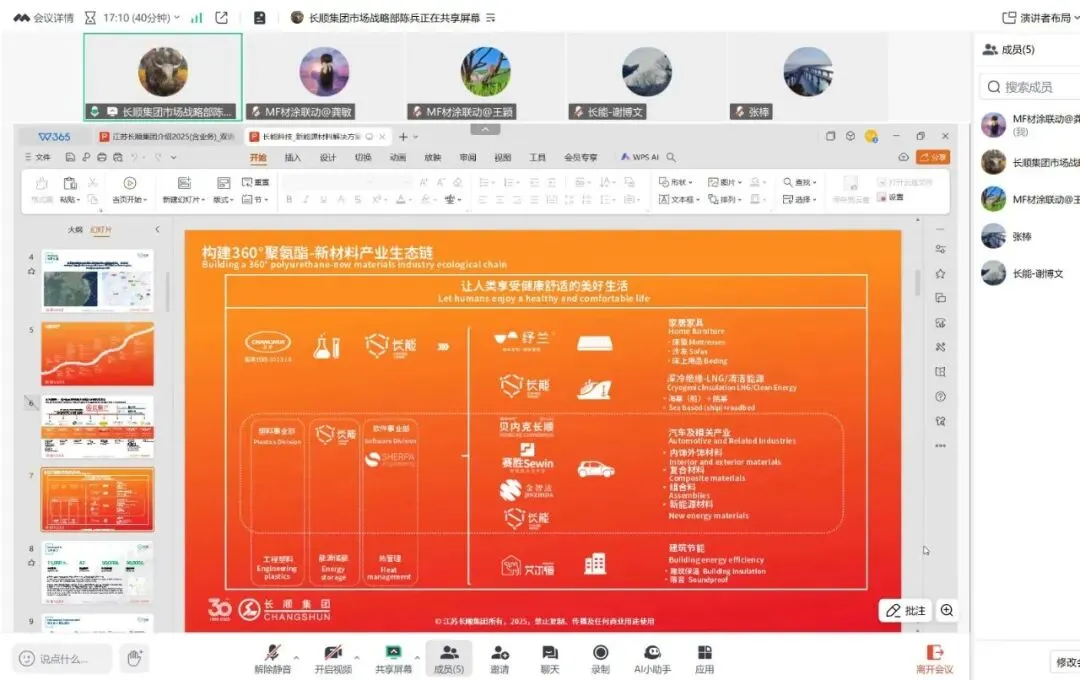Expand the meeting timer 17:10 dropdown
This screenshot has width=1080, height=680.
coord(142,18)
